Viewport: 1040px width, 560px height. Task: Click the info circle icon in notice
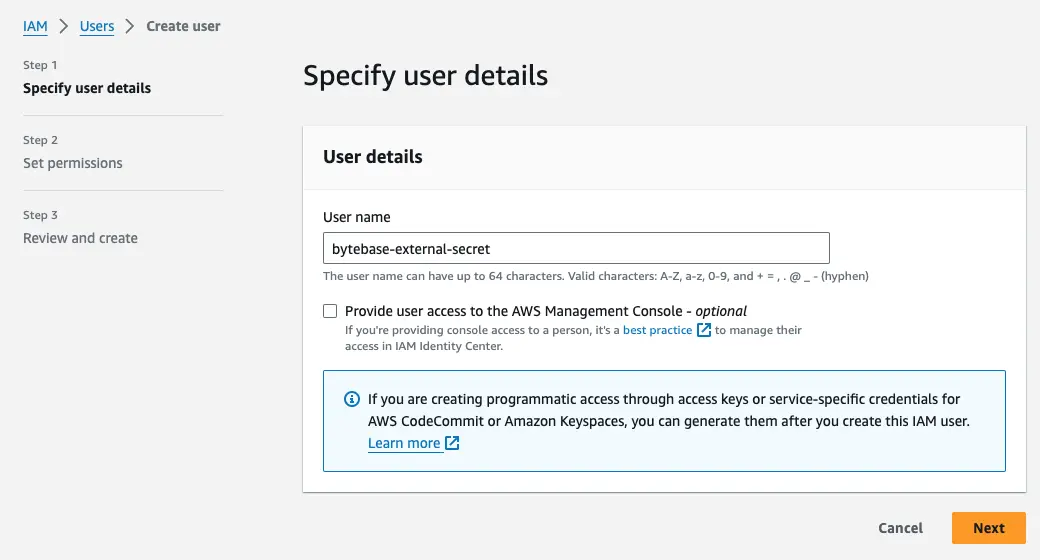(x=352, y=399)
